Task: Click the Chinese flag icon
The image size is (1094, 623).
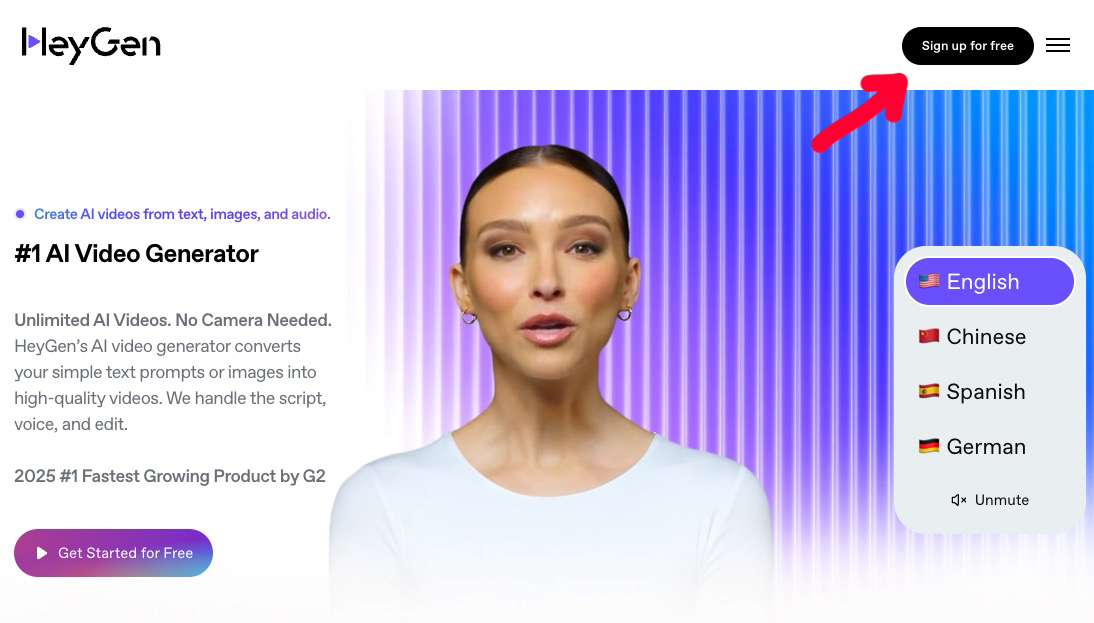Action: tap(929, 336)
